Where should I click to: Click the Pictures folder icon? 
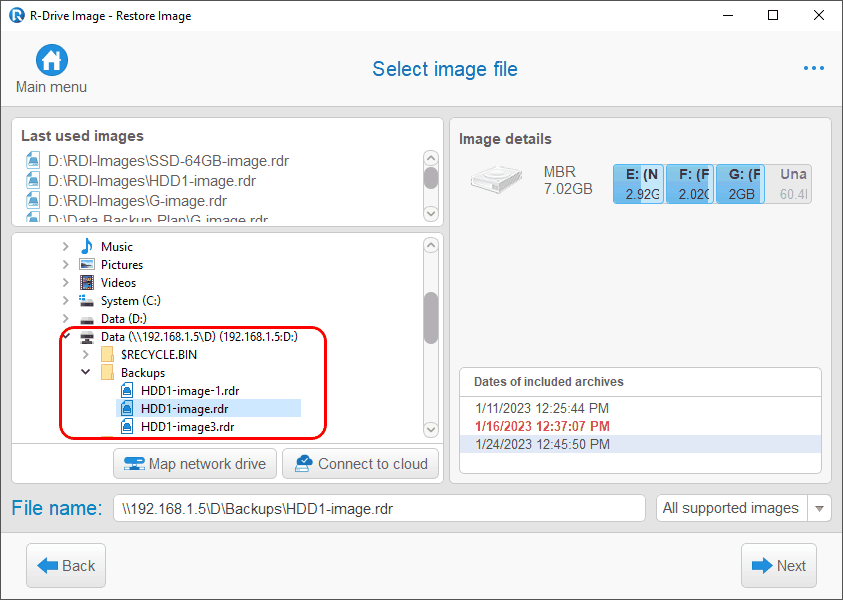pos(87,265)
